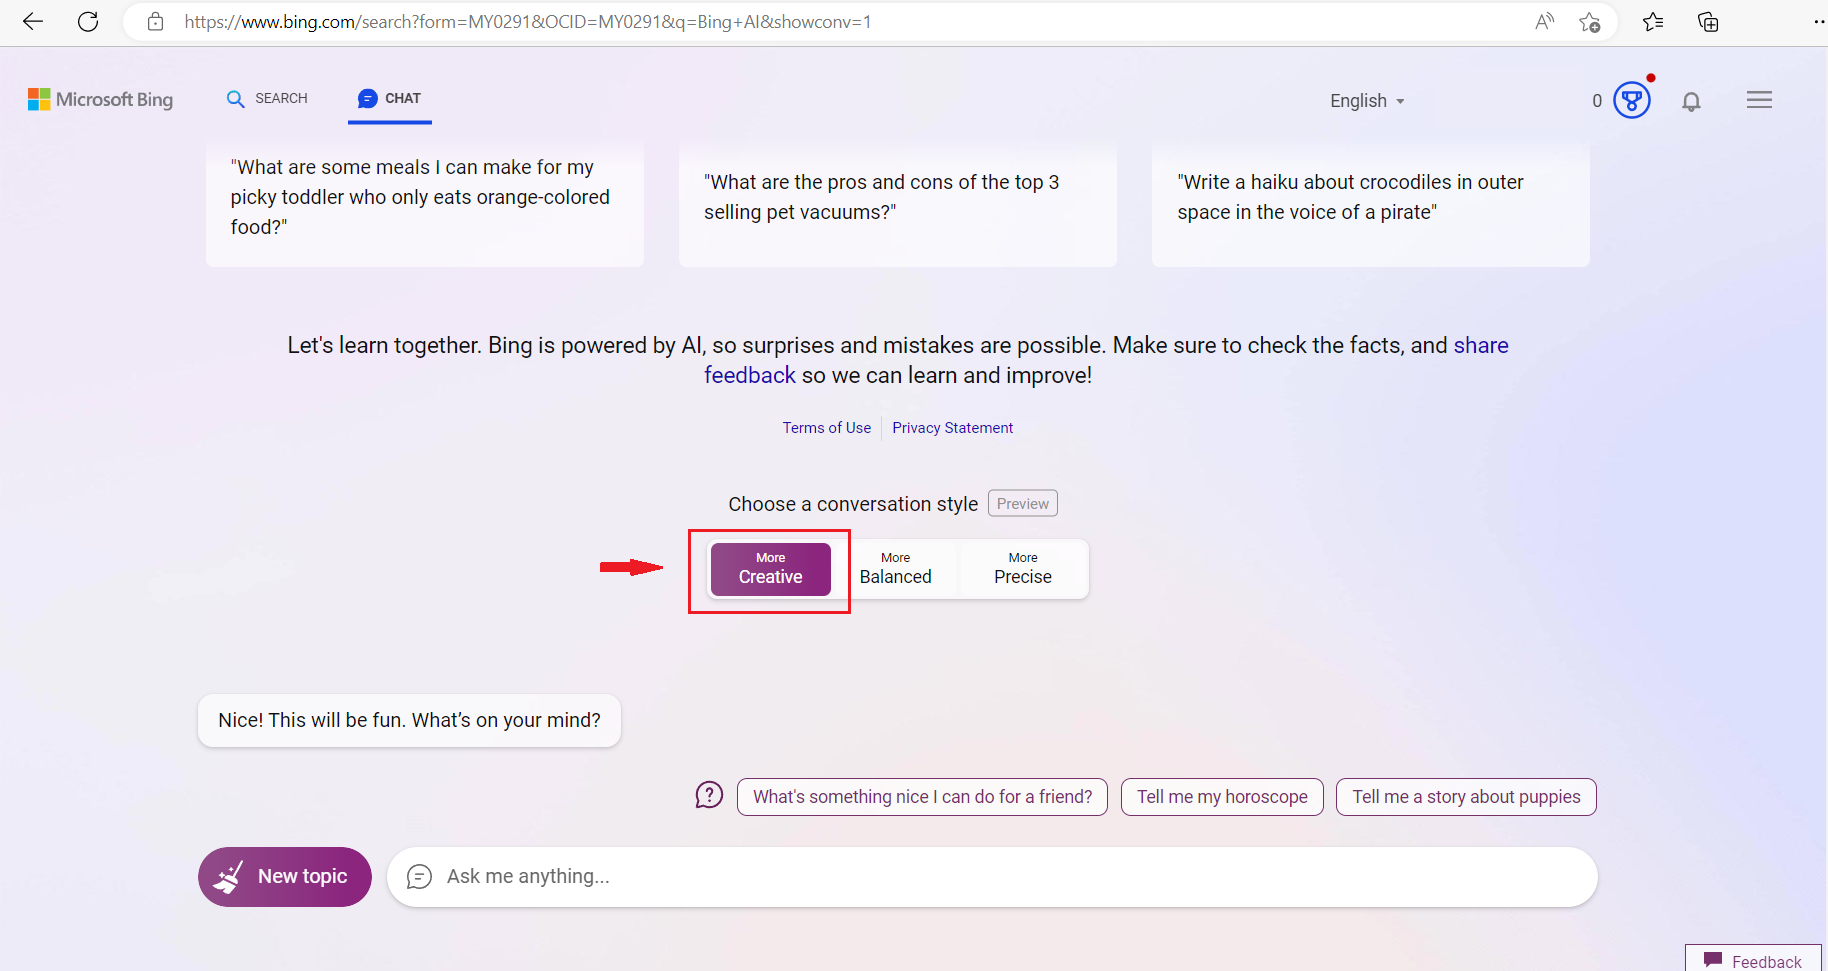
Task: Start a New topic
Action: (284, 876)
